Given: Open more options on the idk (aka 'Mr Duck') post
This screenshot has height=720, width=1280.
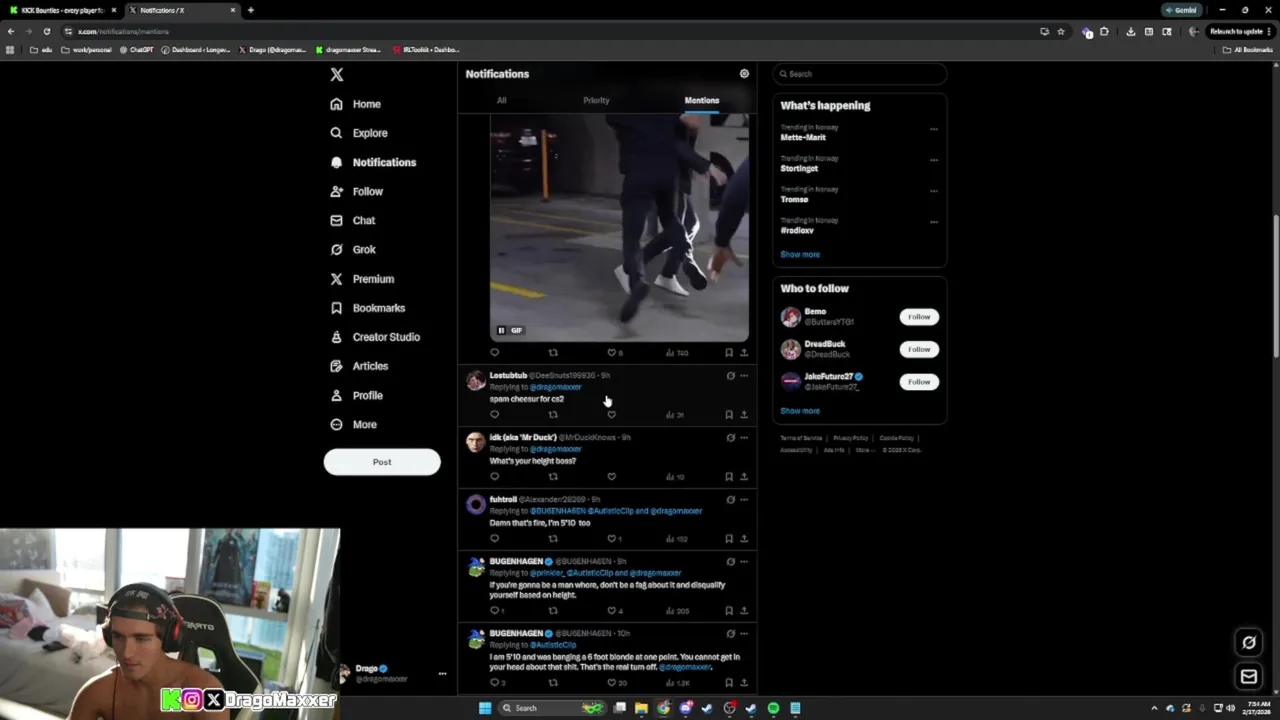Looking at the screenshot, I should [x=744, y=438].
